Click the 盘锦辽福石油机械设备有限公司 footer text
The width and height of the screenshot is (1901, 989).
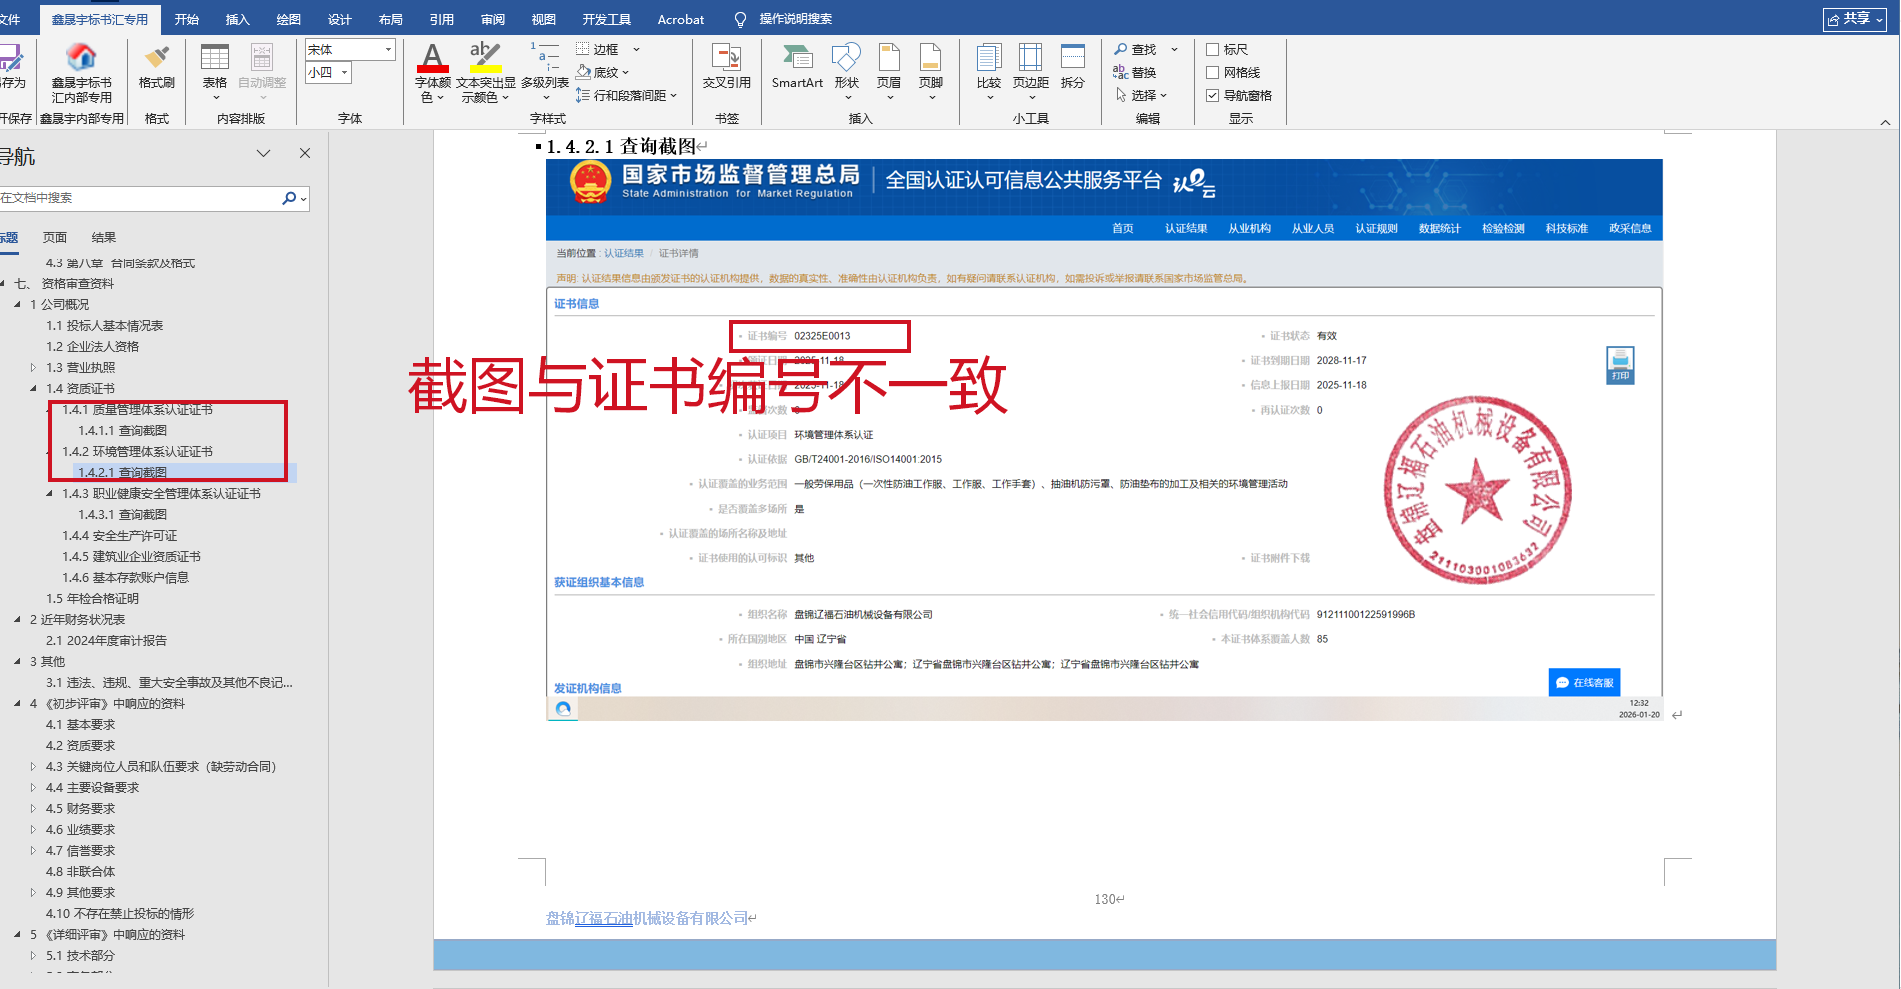(647, 918)
